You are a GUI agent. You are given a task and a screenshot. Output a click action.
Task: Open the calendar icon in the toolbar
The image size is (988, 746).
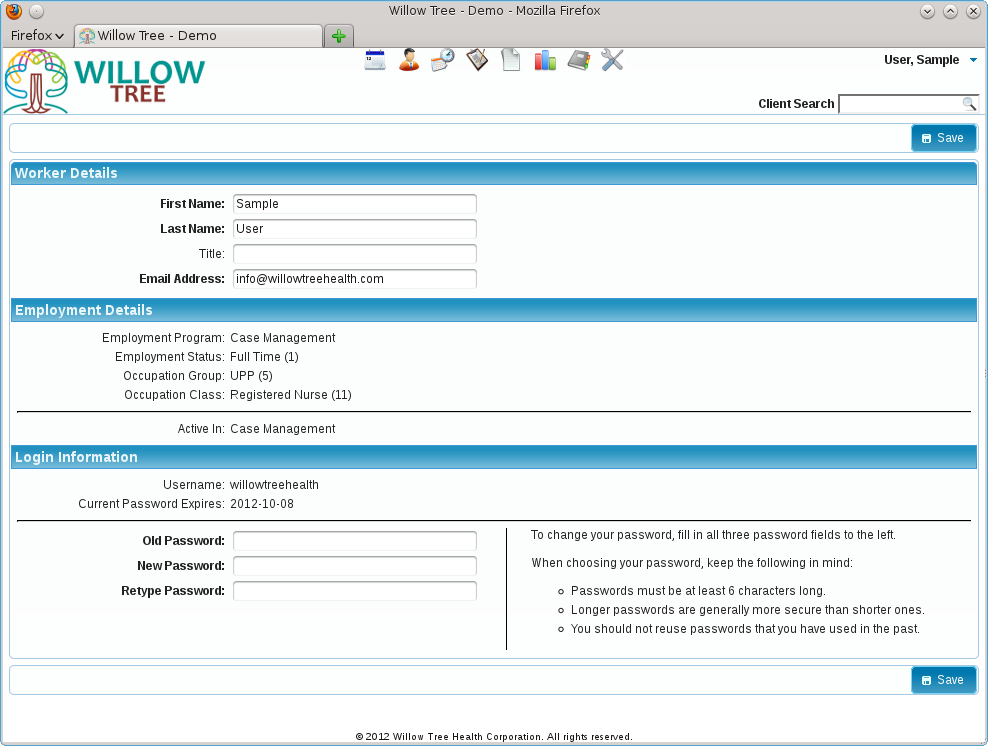[x=375, y=60]
